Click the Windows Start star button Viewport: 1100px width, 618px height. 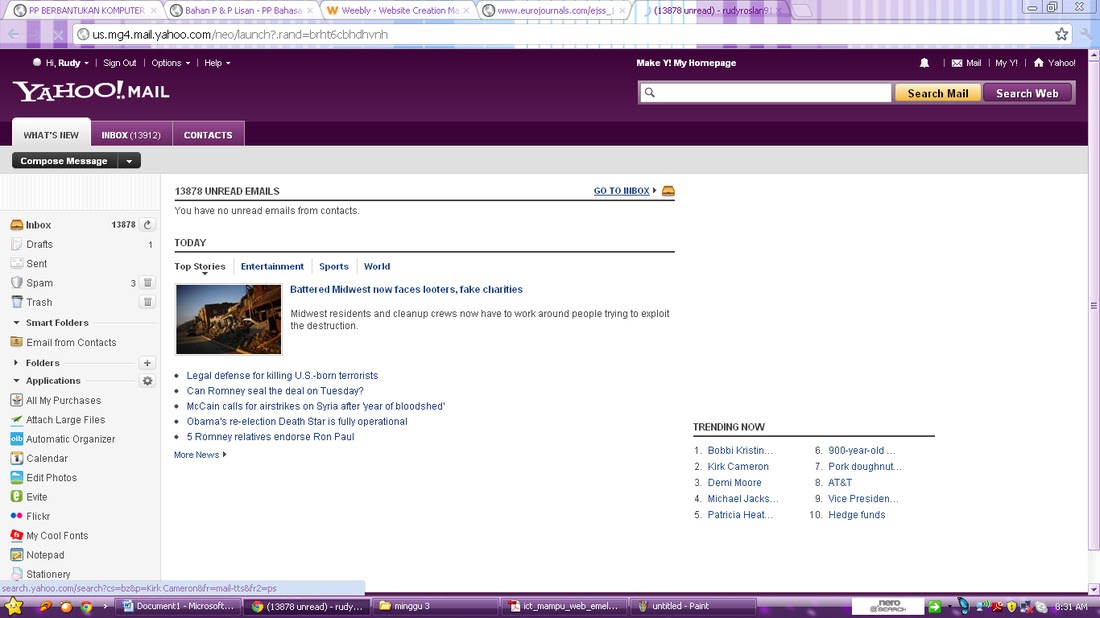(13, 606)
